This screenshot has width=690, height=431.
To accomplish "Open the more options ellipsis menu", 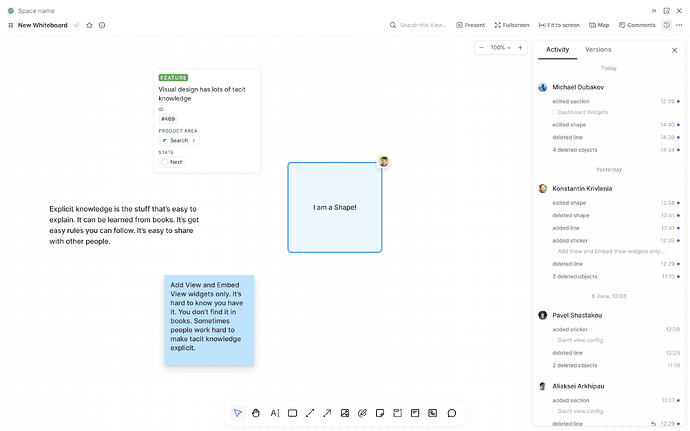I will click(x=679, y=25).
